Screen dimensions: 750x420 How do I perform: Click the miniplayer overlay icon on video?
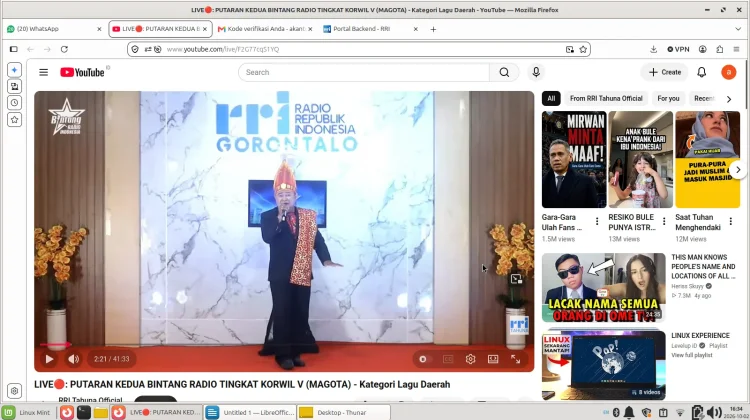[516, 279]
